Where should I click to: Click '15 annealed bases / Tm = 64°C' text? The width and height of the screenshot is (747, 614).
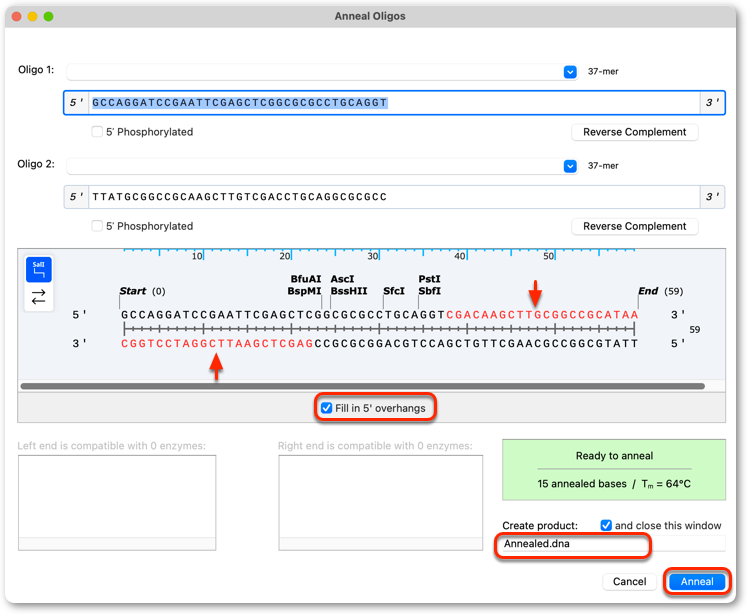pos(614,484)
